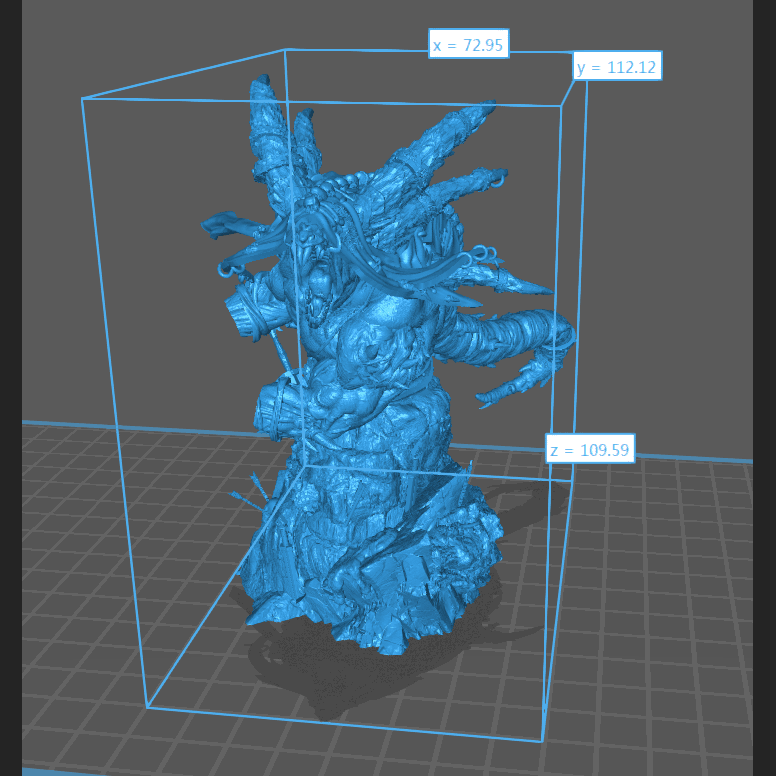Image resolution: width=776 pixels, height=776 pixels.
Task: Click the bounding box top-back corner
Action: (x=286, y=49)
